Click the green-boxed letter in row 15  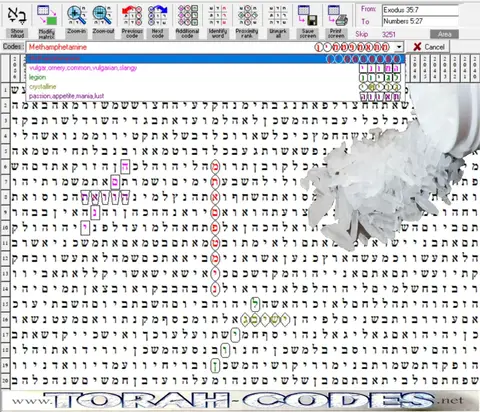click(255, 304)
